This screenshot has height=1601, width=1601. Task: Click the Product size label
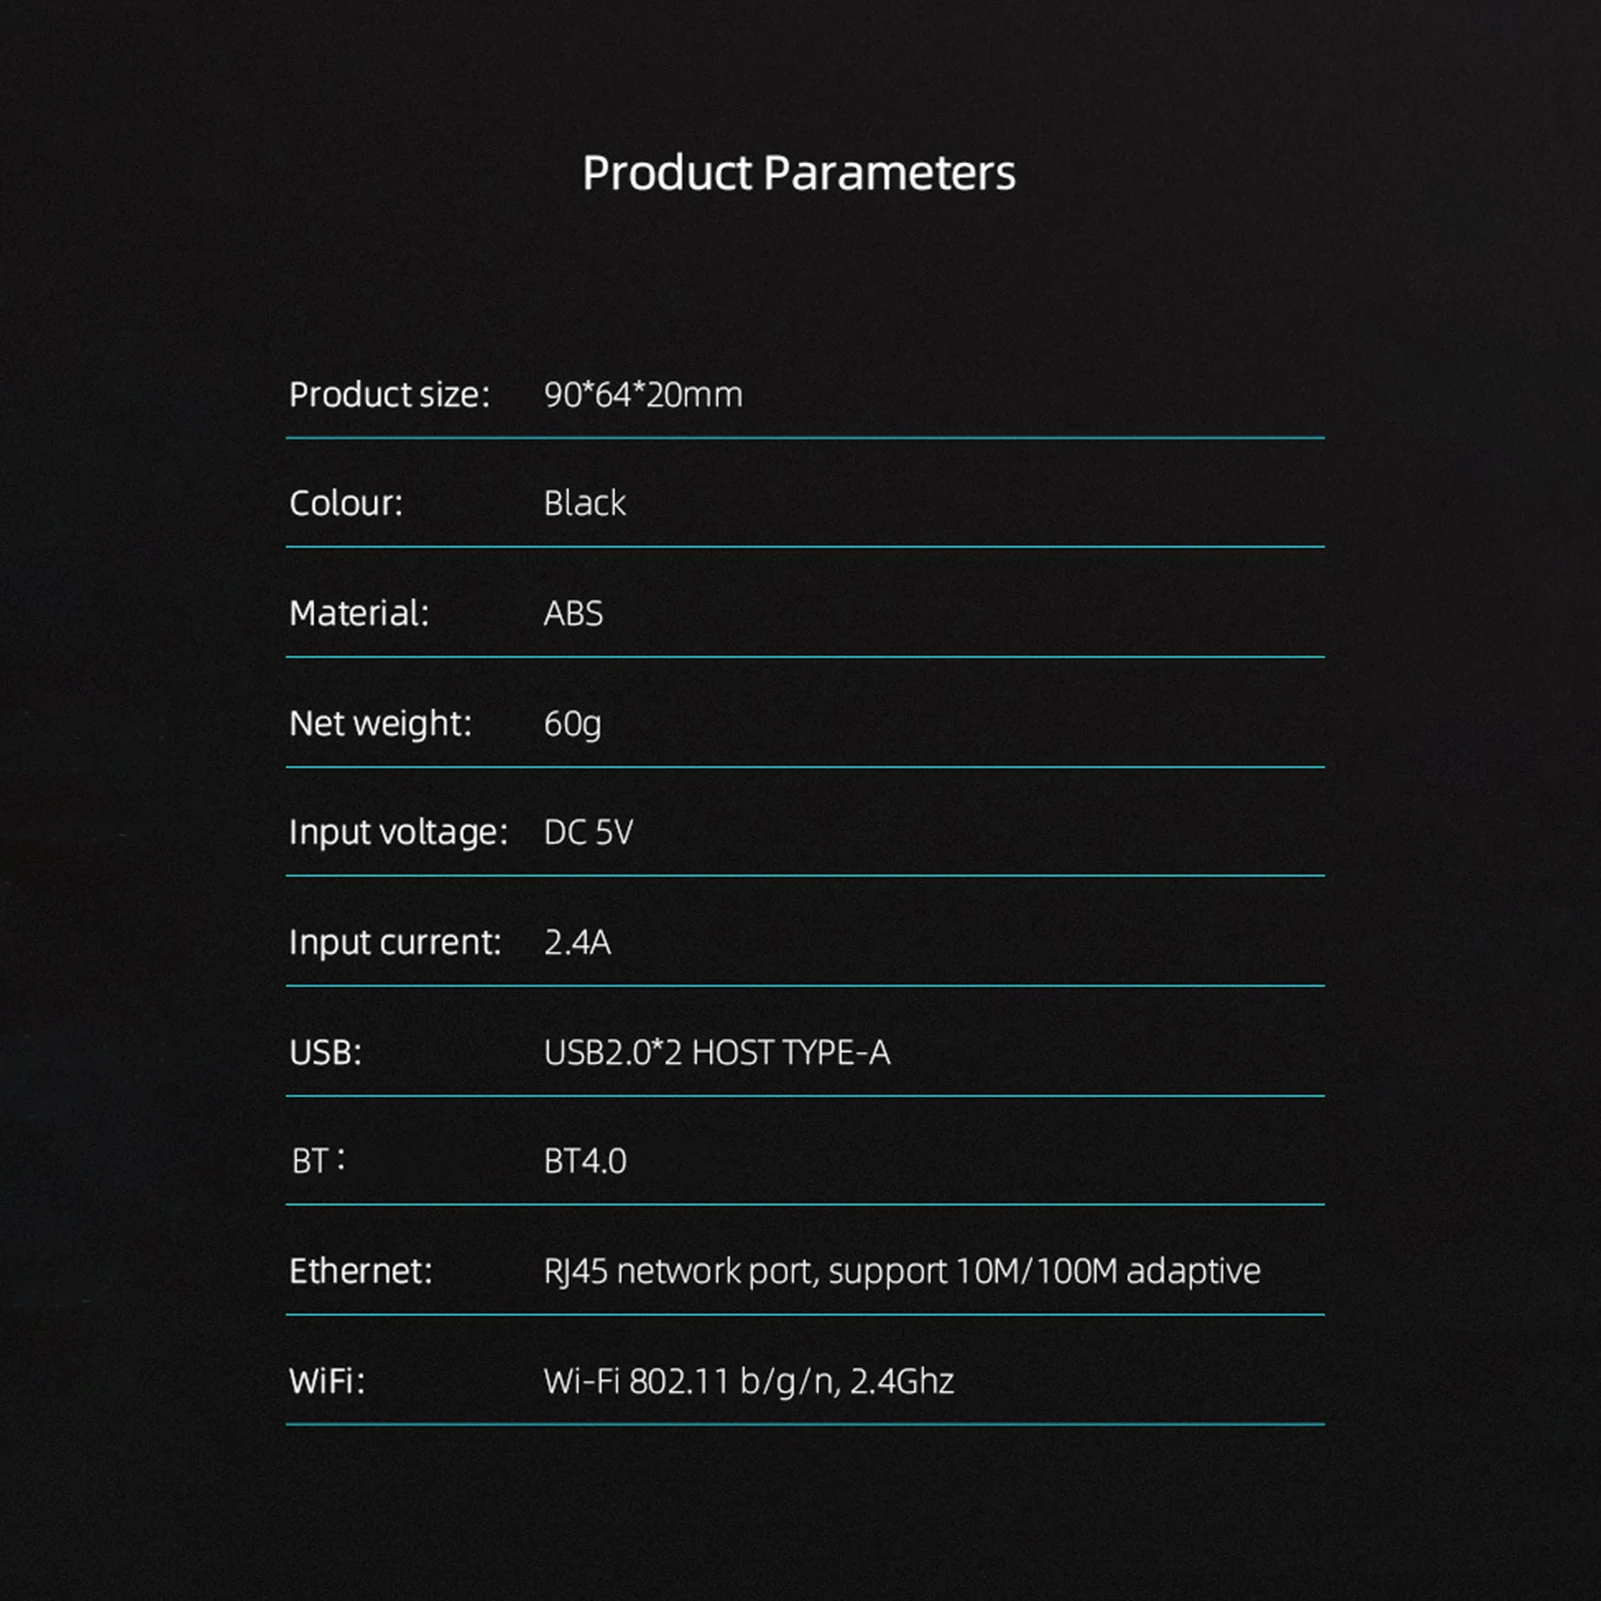(389, 395)
